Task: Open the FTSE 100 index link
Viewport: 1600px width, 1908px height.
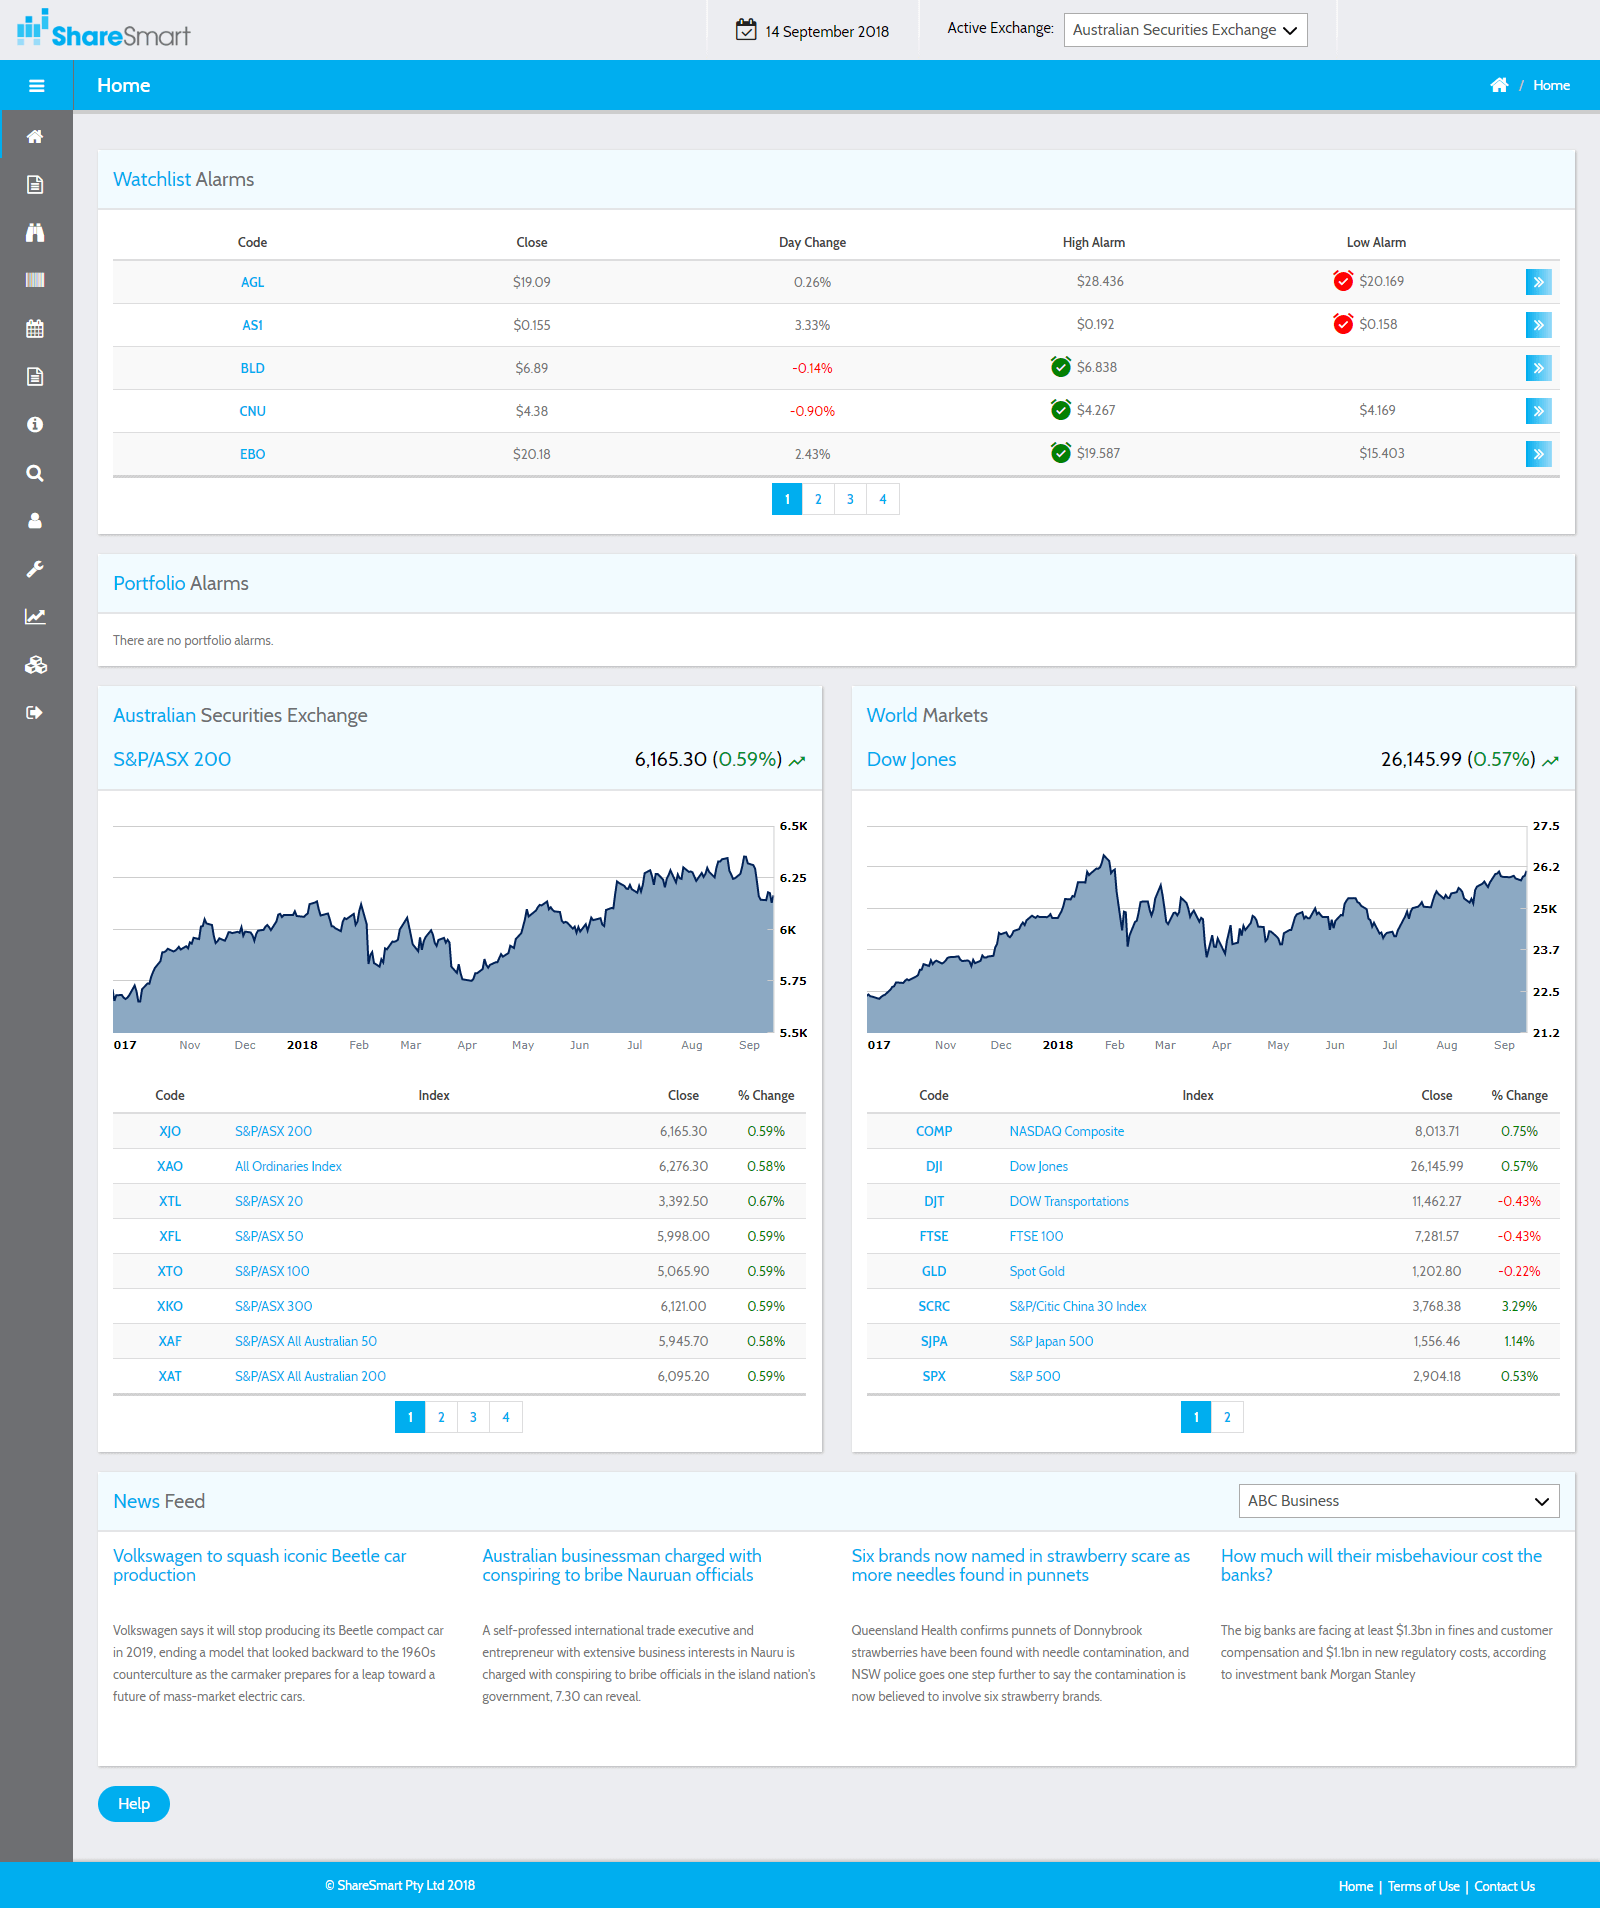Action: [1036, 1236]
